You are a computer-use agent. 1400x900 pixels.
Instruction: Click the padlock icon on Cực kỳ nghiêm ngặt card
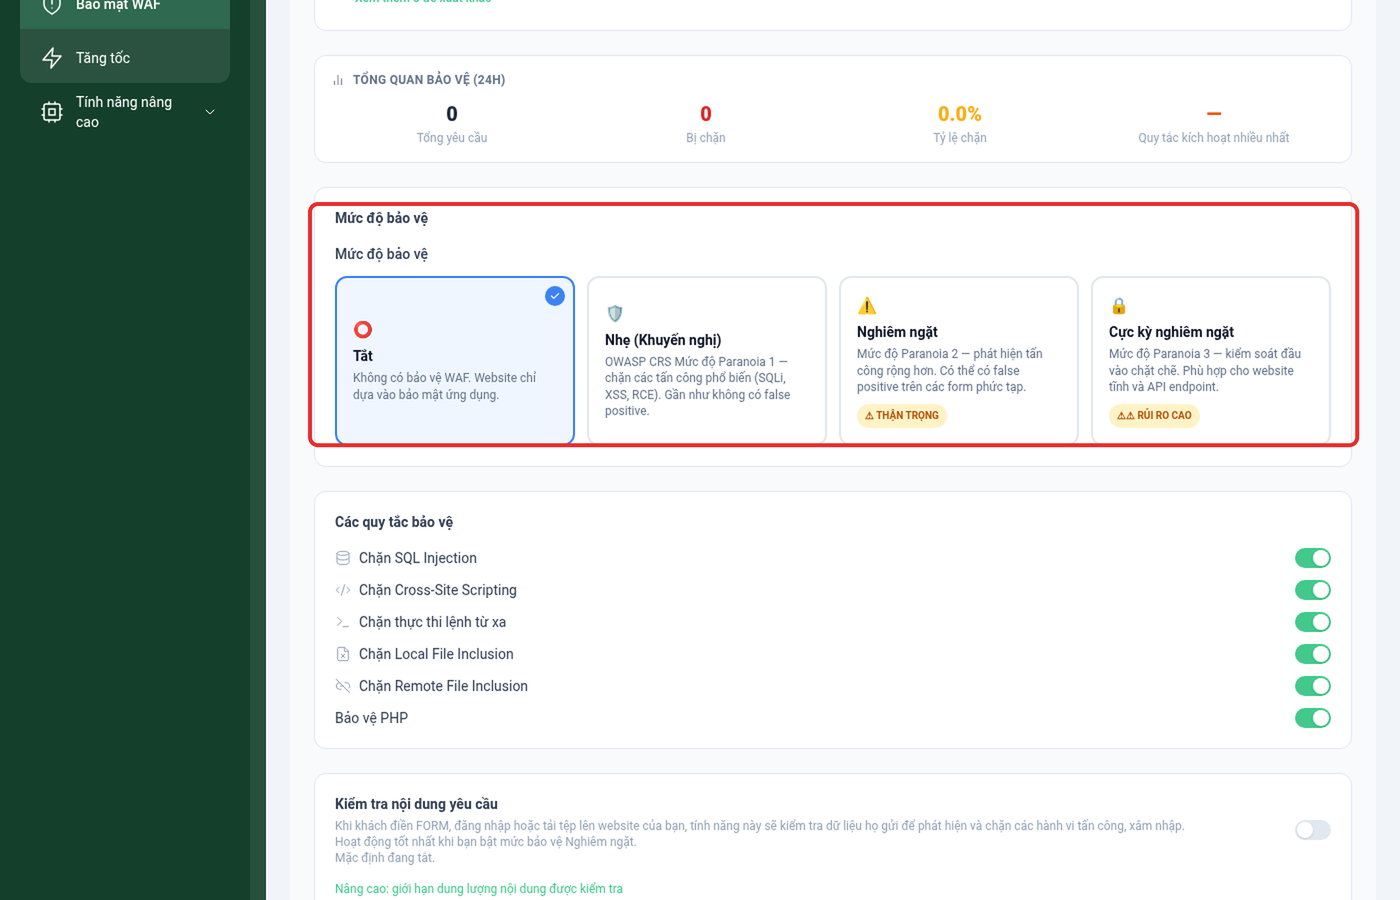coord(1119,305)
